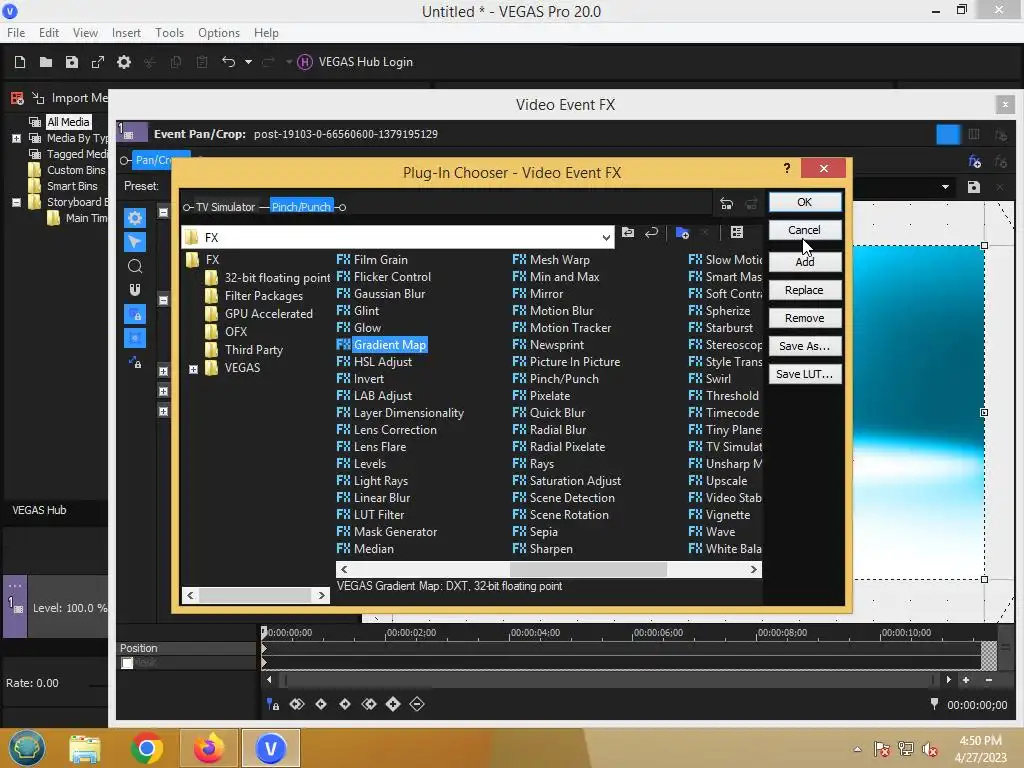Click the create keyframe plus diamond icon
Viewport: 1024px width, 768px height.
393,704
